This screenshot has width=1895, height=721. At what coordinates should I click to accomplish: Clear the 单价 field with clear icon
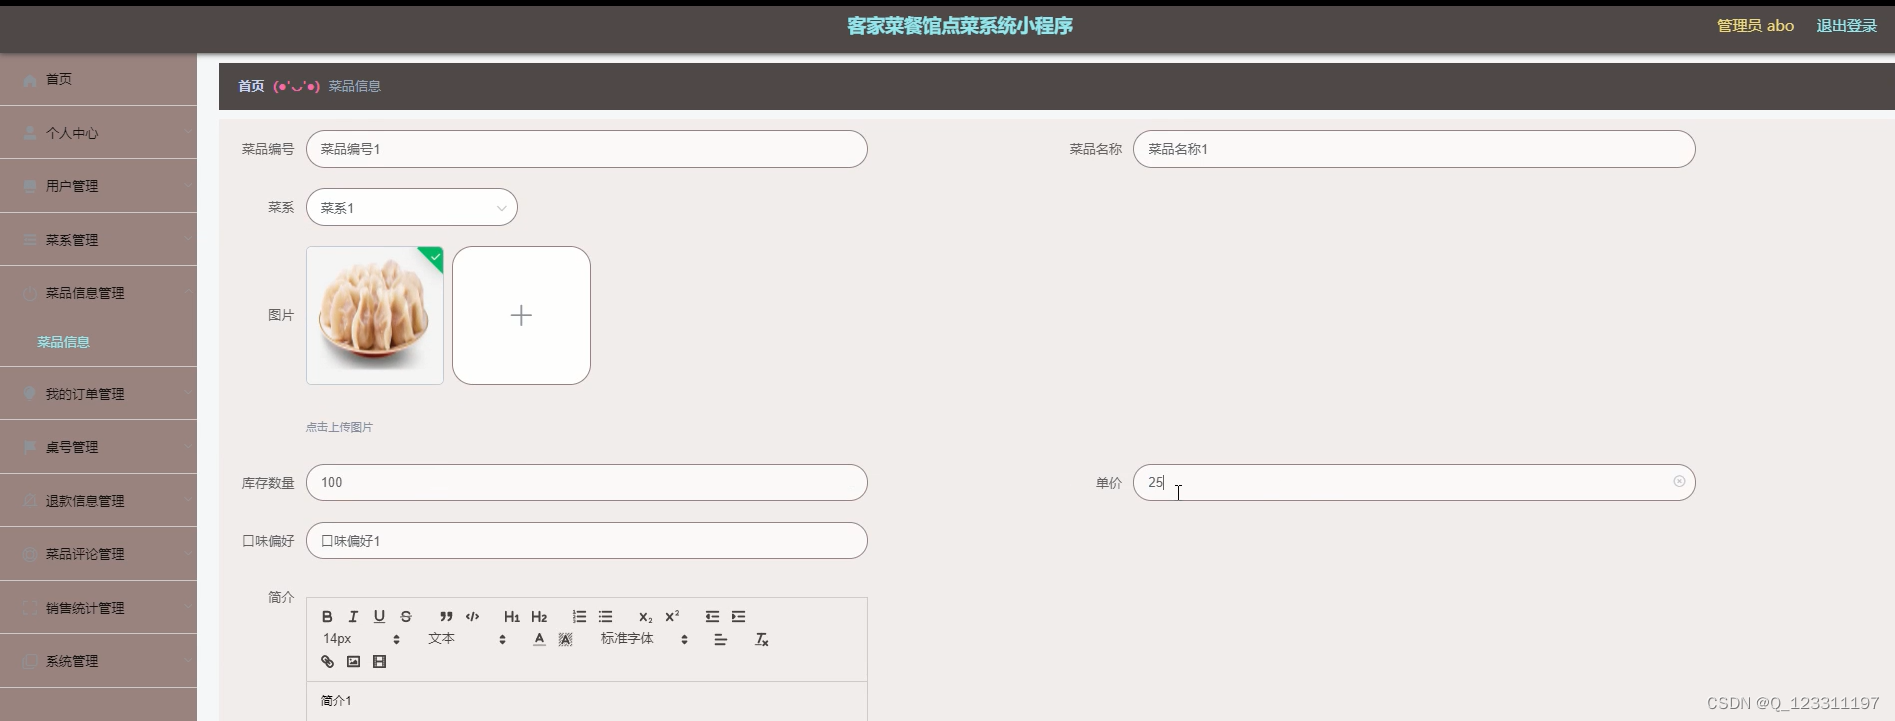coord(1679,482)
